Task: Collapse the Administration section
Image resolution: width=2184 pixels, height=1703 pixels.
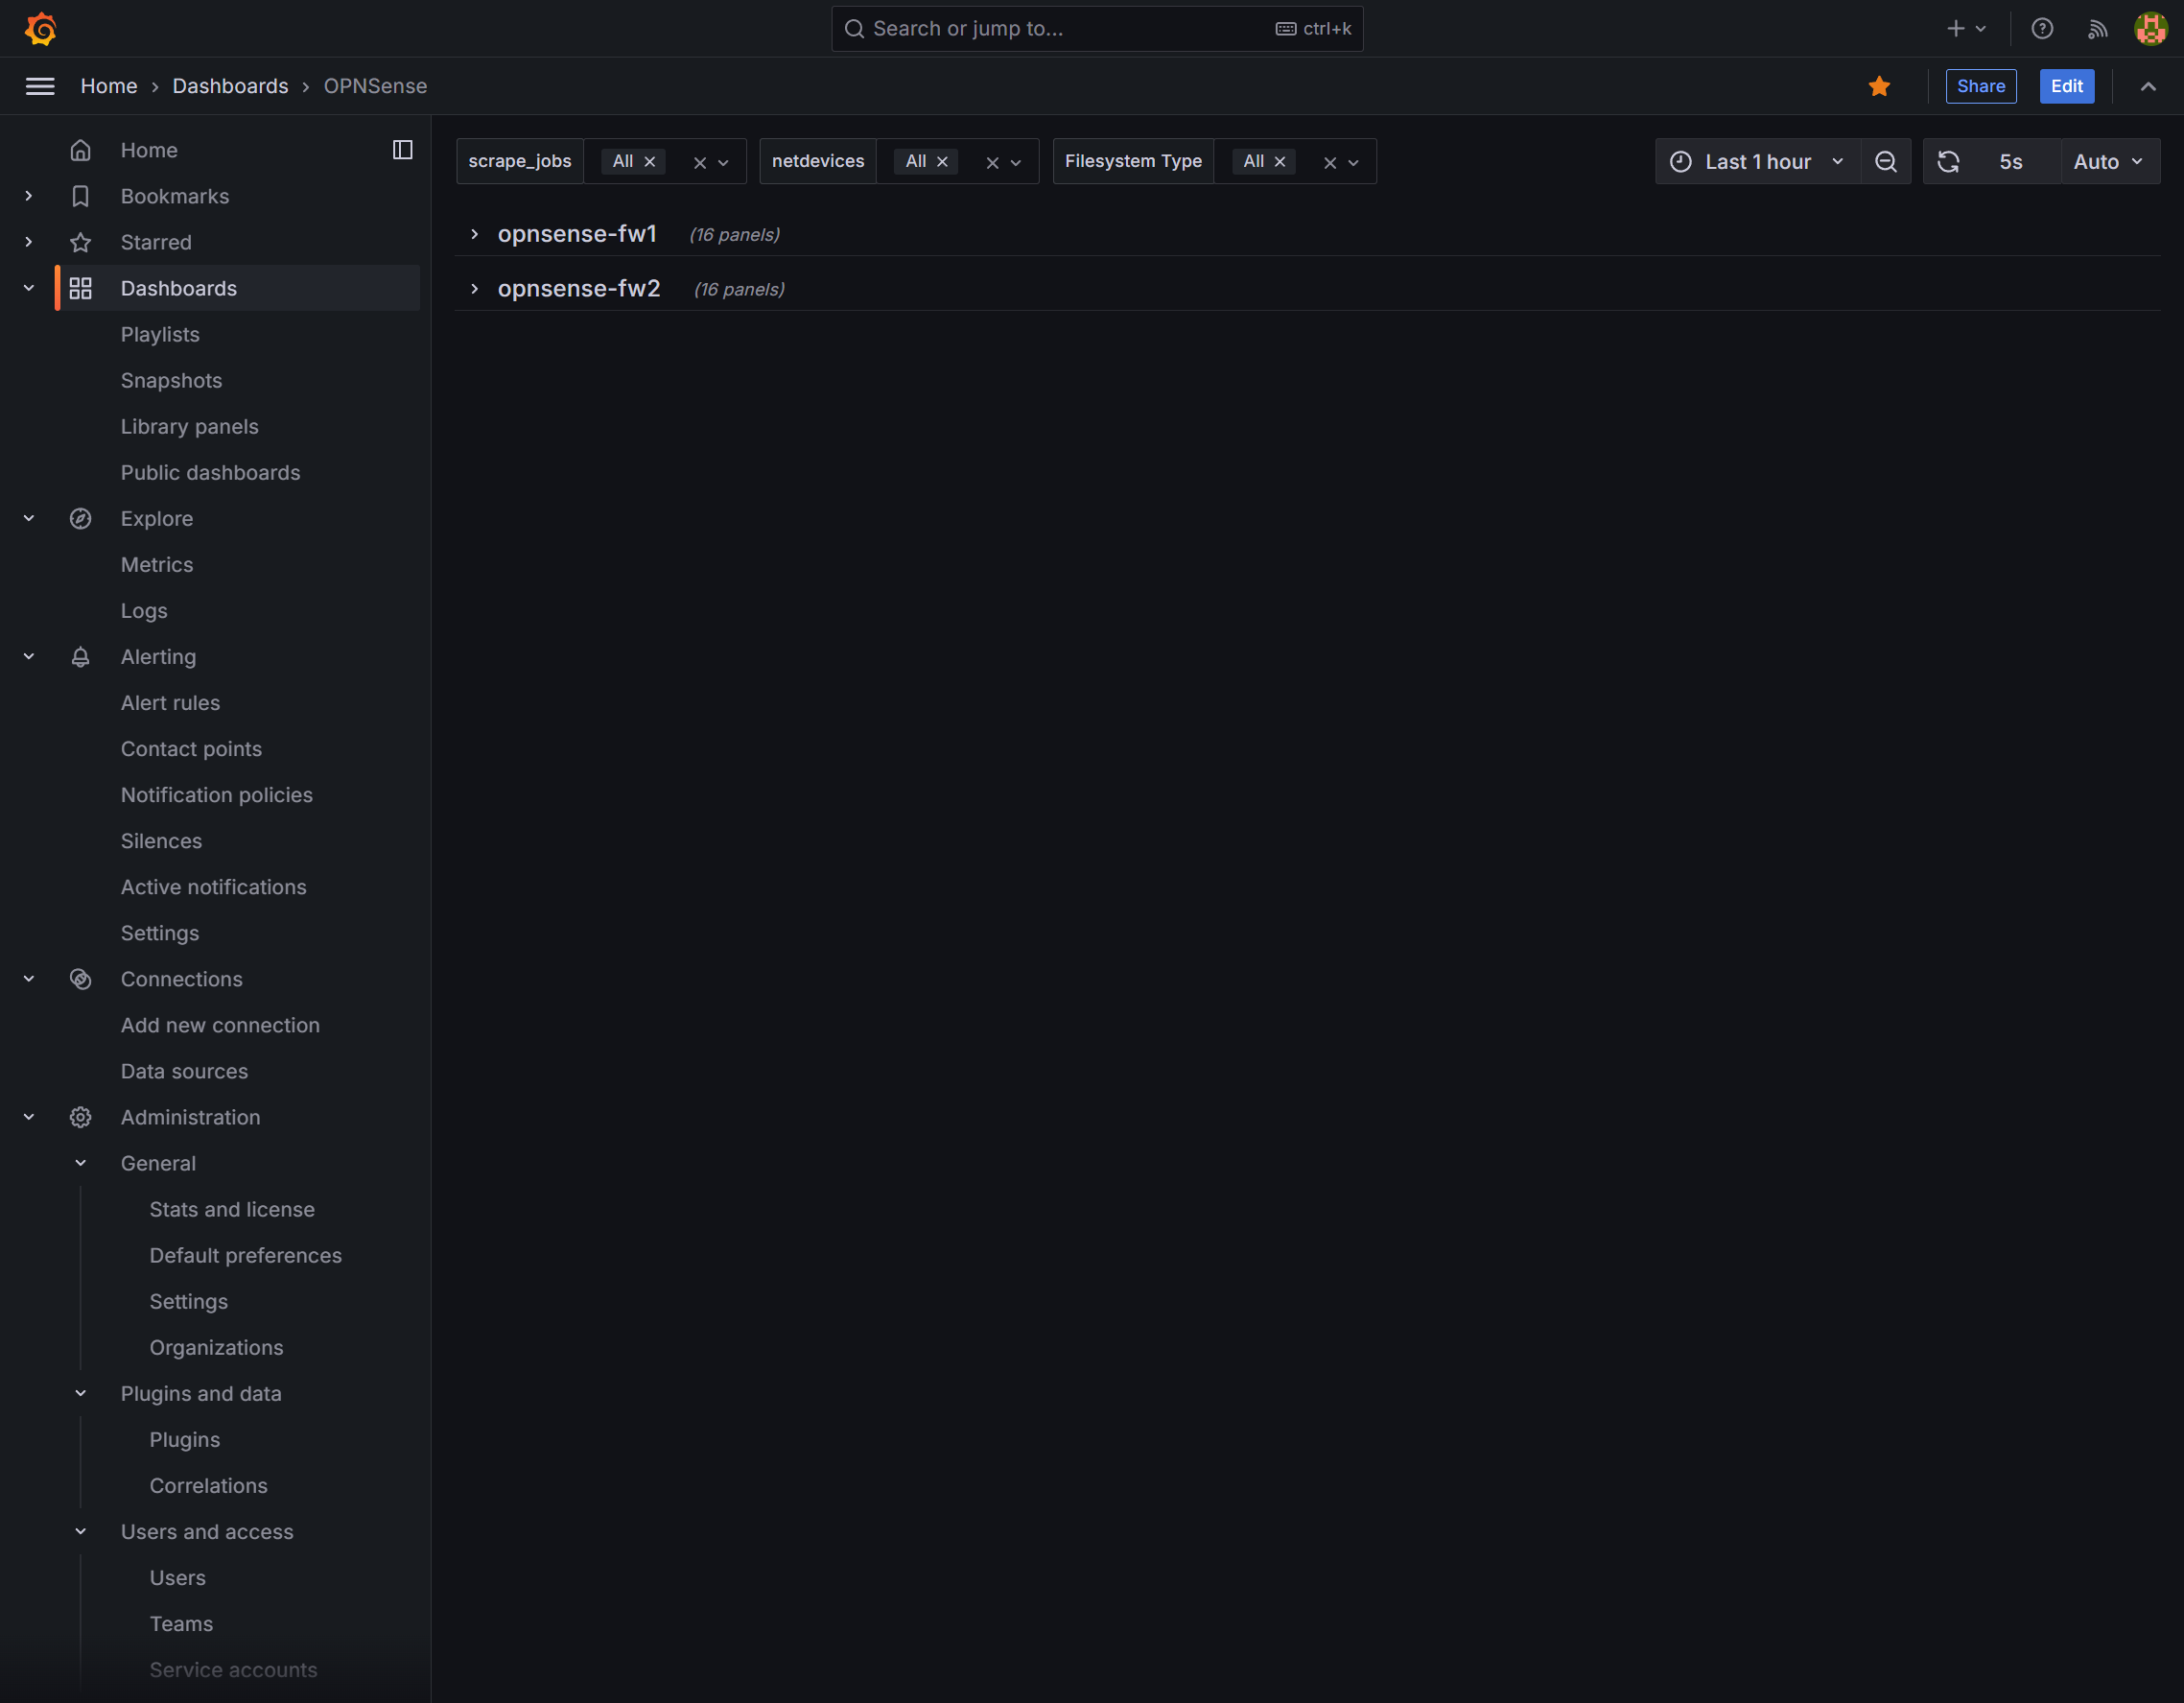Action: click(x=29, y=1117)
